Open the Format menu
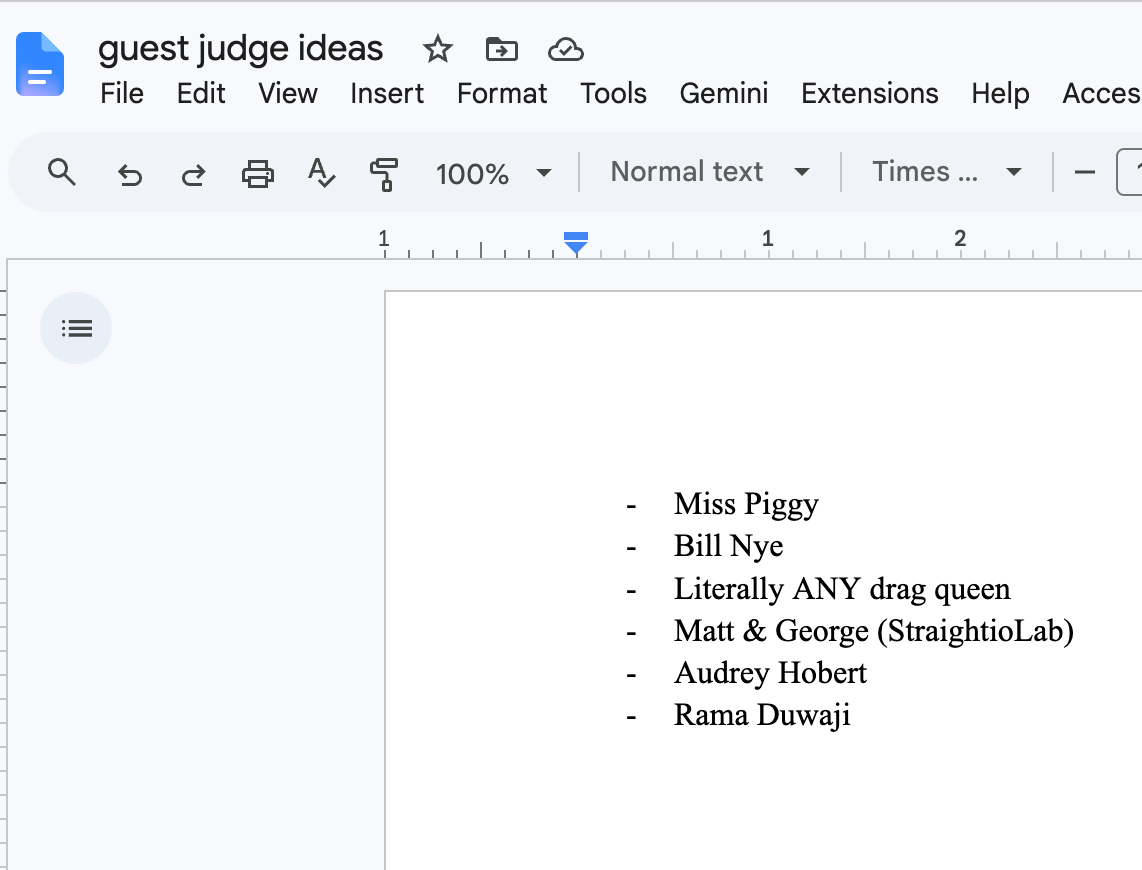Screen dimensions: 1142x870 (x=502, y=94)
